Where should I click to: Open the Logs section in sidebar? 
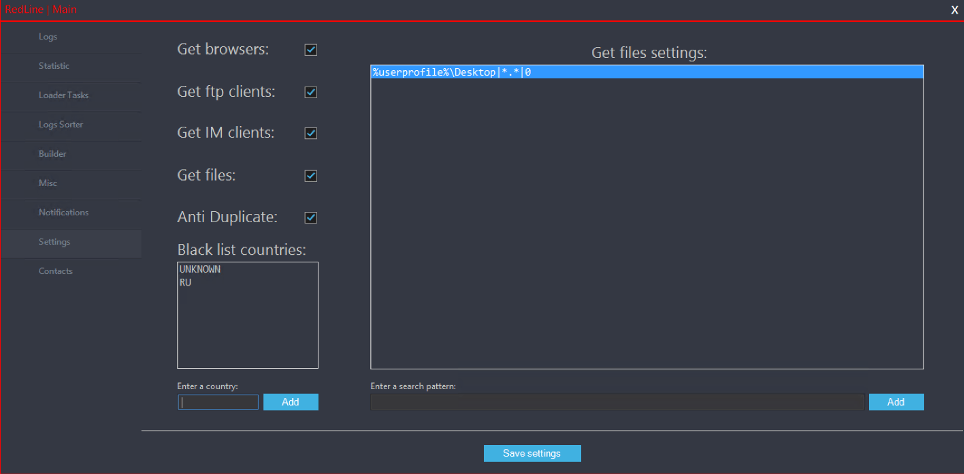coord(48,37)
